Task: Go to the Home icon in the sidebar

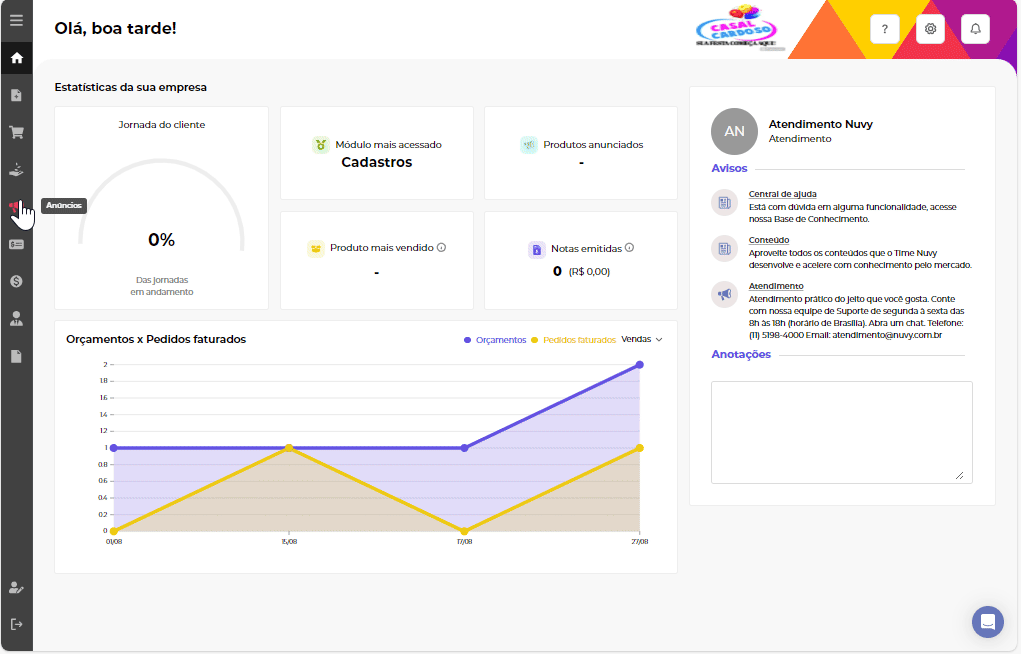Action: coord(16,58)
